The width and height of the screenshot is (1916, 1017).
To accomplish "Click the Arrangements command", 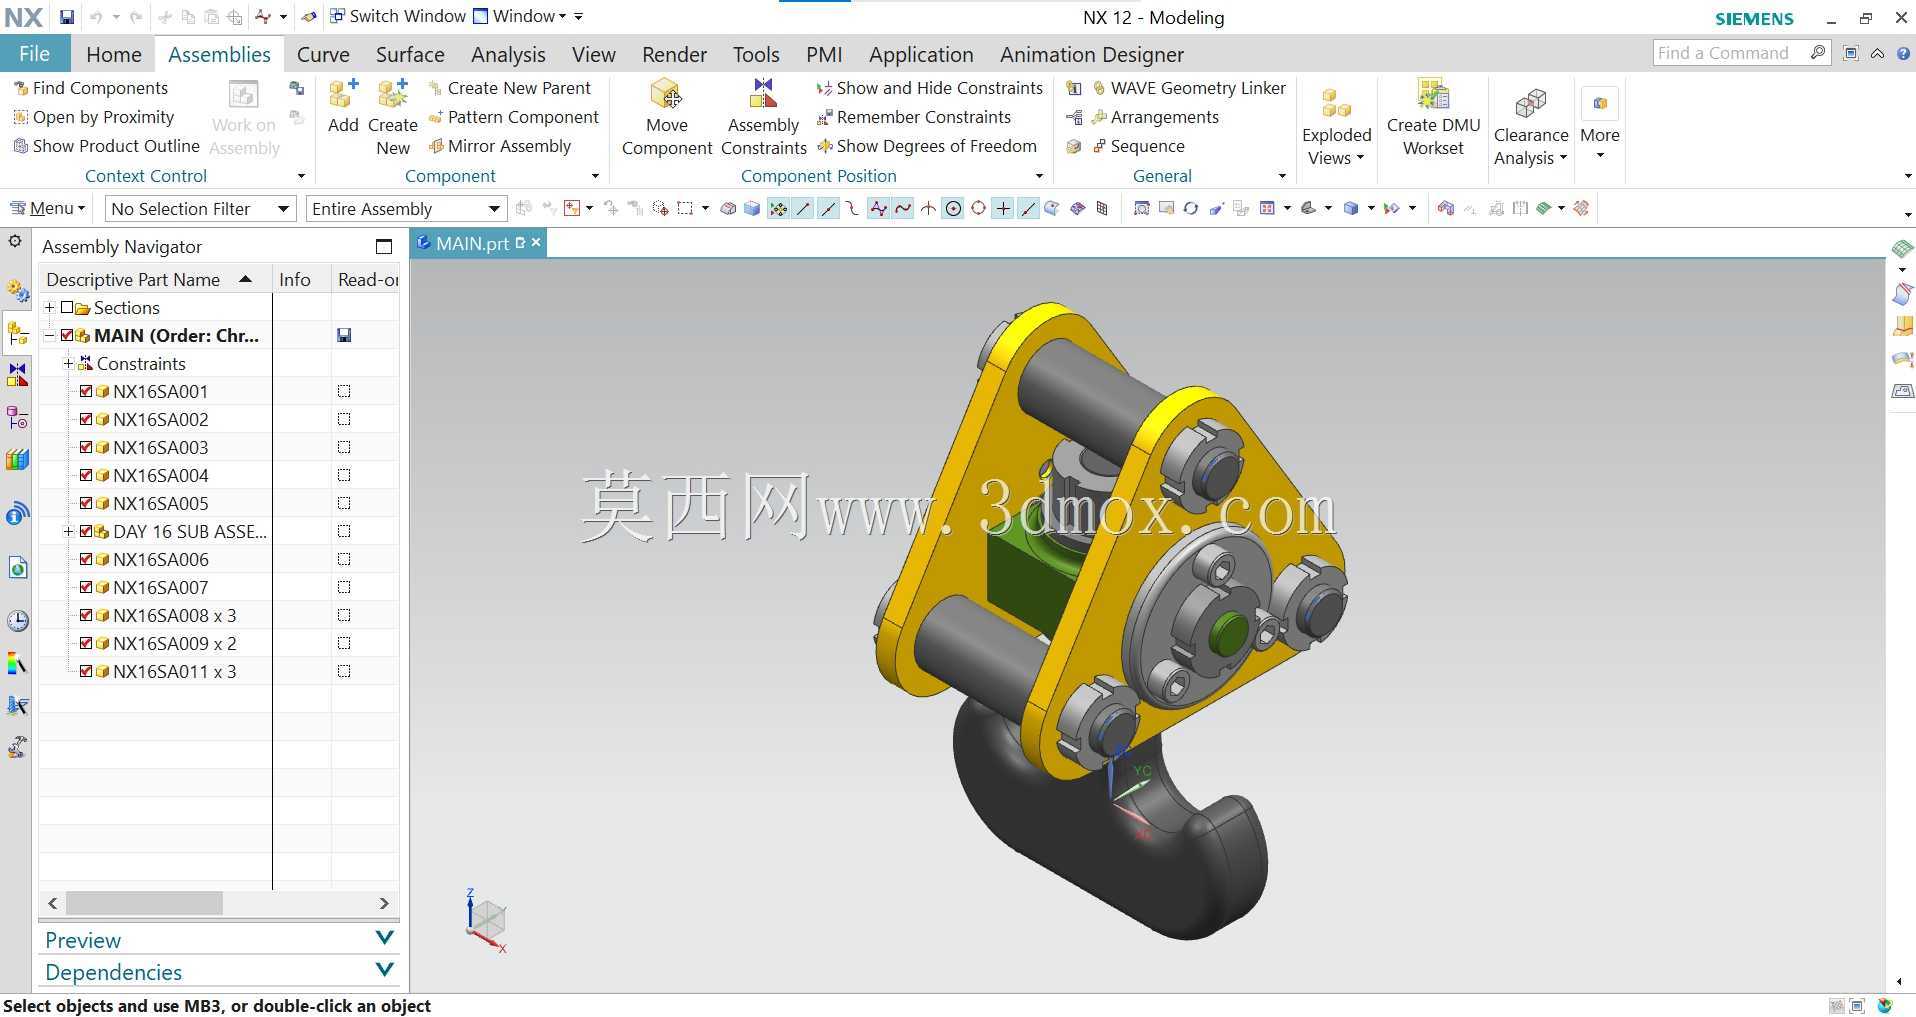I will (1155, 117).
